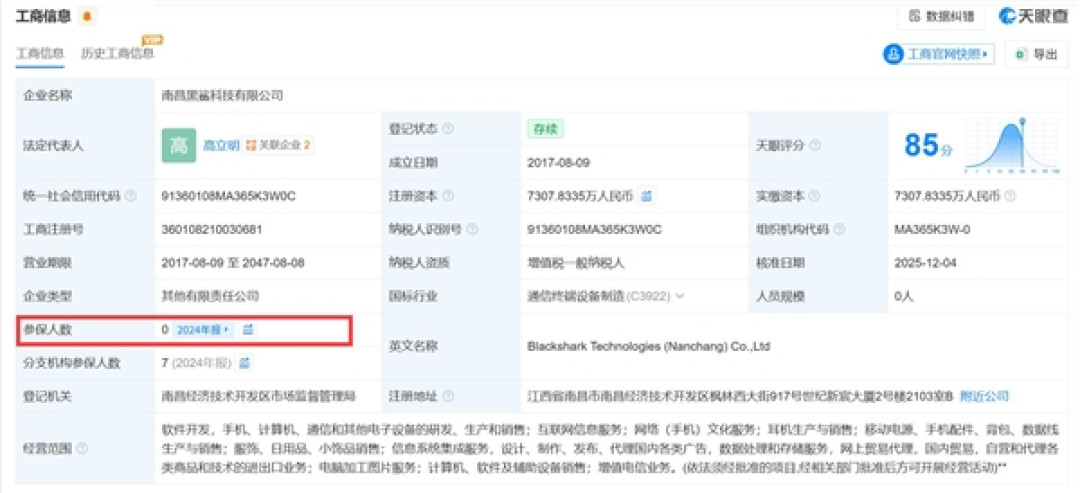1080x493 pixels.
Task: Click organization code MA365K3W-0
Action: point(932,229)
